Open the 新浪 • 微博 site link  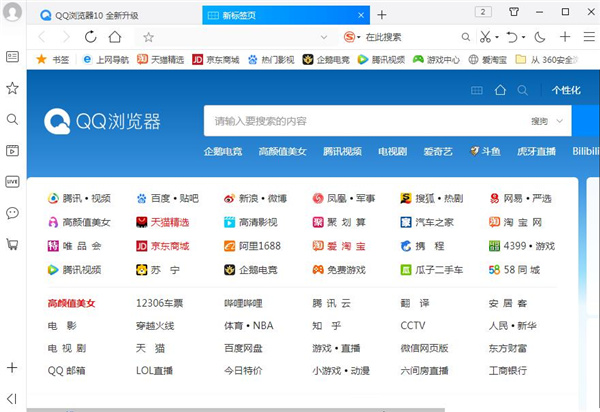coord(256,198)
